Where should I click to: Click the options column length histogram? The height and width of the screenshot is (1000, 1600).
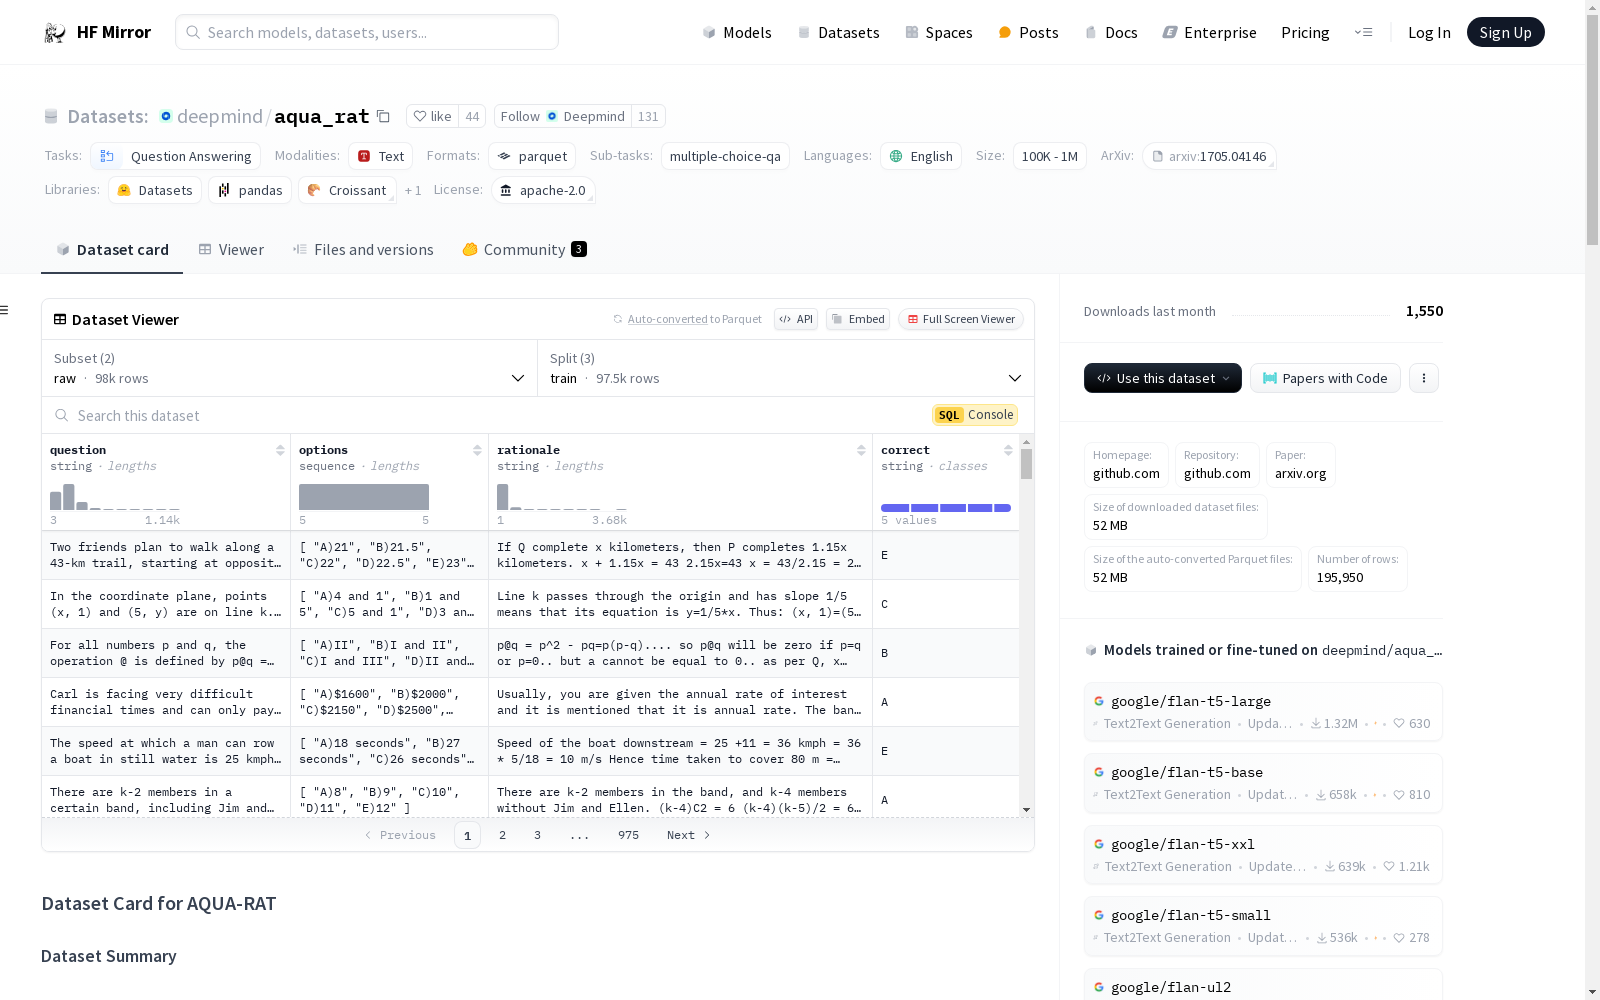tap(364, 497)
